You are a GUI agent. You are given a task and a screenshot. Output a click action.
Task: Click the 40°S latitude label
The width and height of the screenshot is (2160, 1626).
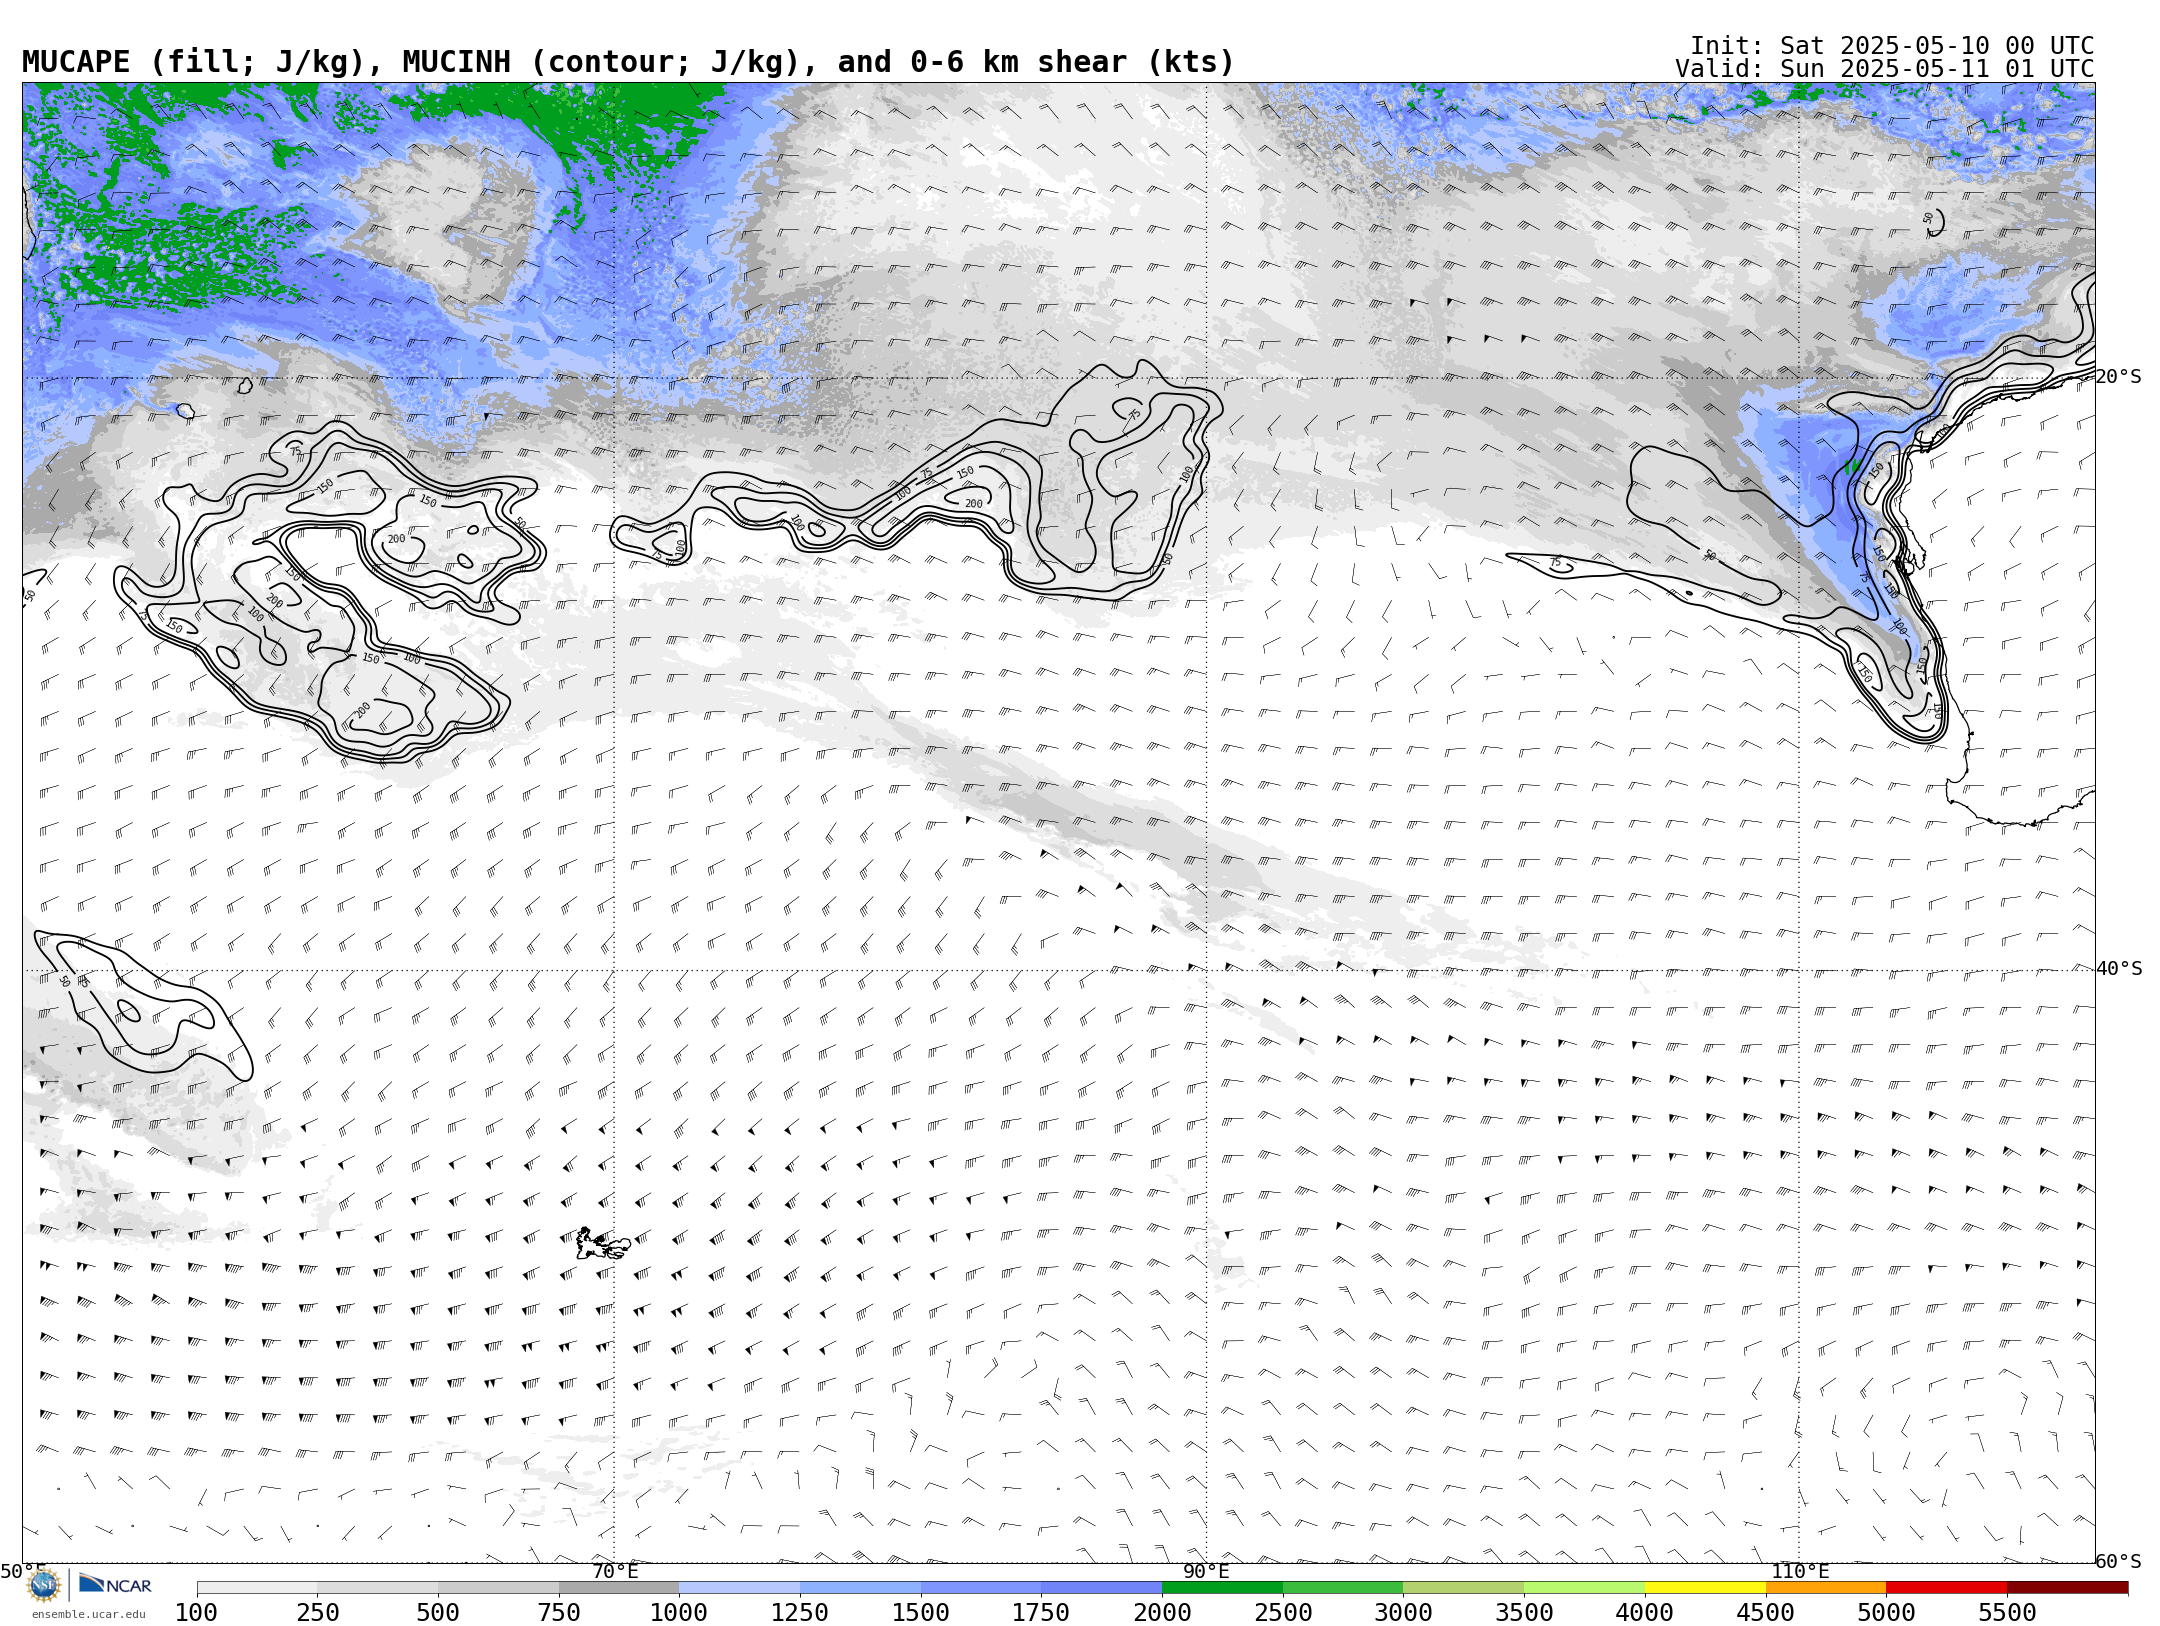[2119, 969]
